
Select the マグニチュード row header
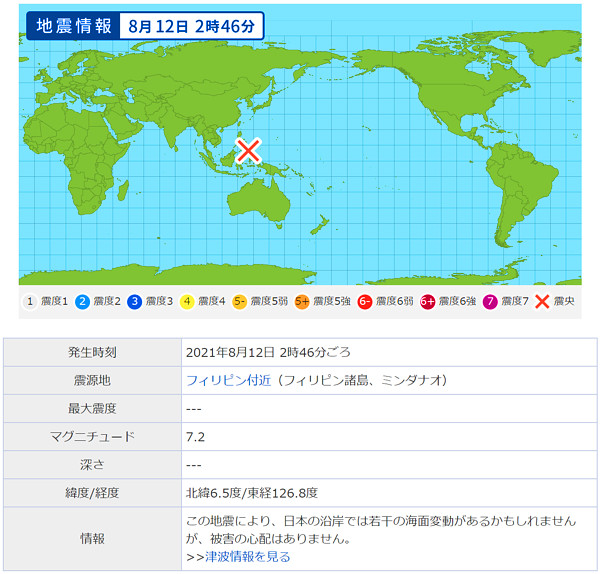pos(92,437)
